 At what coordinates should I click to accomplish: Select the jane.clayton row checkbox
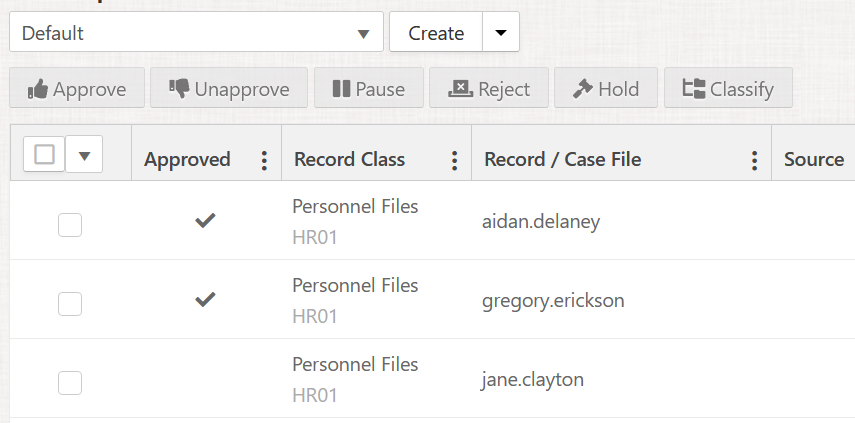[x=70, y=382]
